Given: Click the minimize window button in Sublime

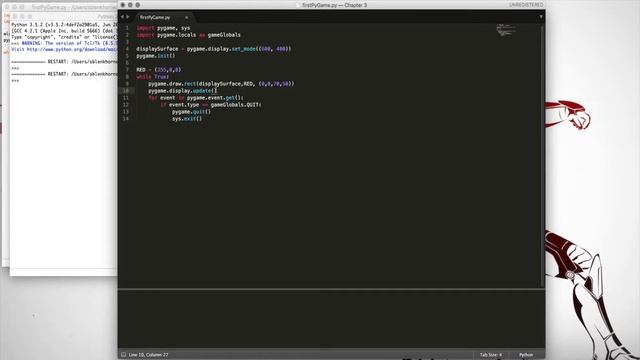Looking at the screenshot, I should tap(130, 5).
